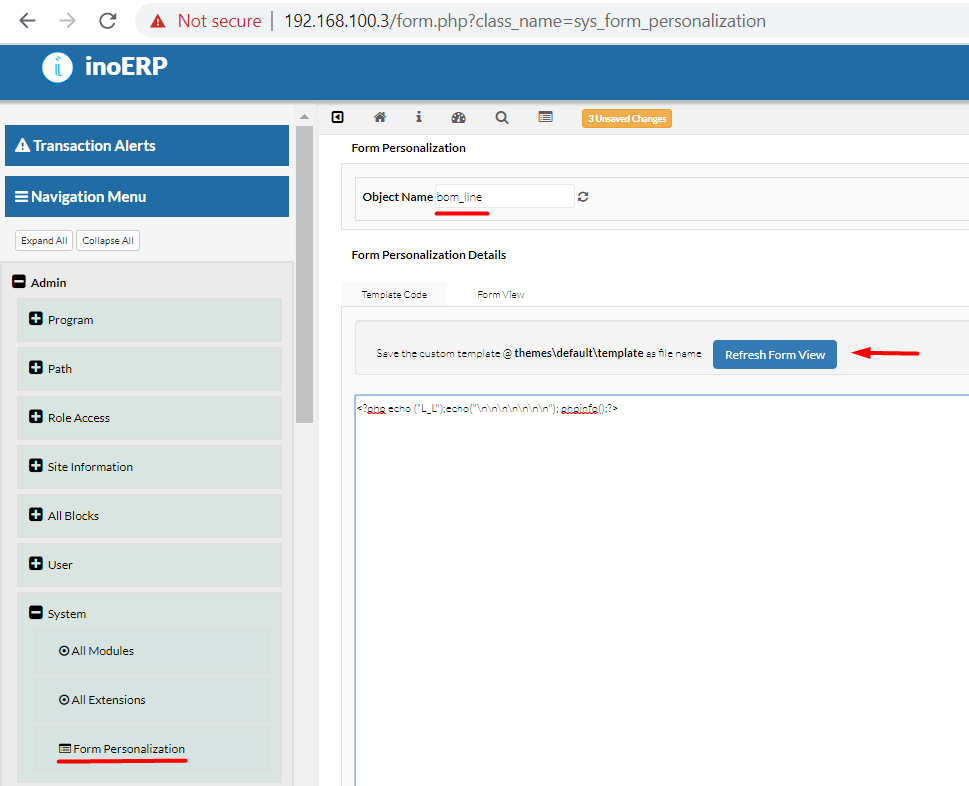
Task: Click the Refresh Form View button
Action: pyautogui.click(x=774, y=355)
